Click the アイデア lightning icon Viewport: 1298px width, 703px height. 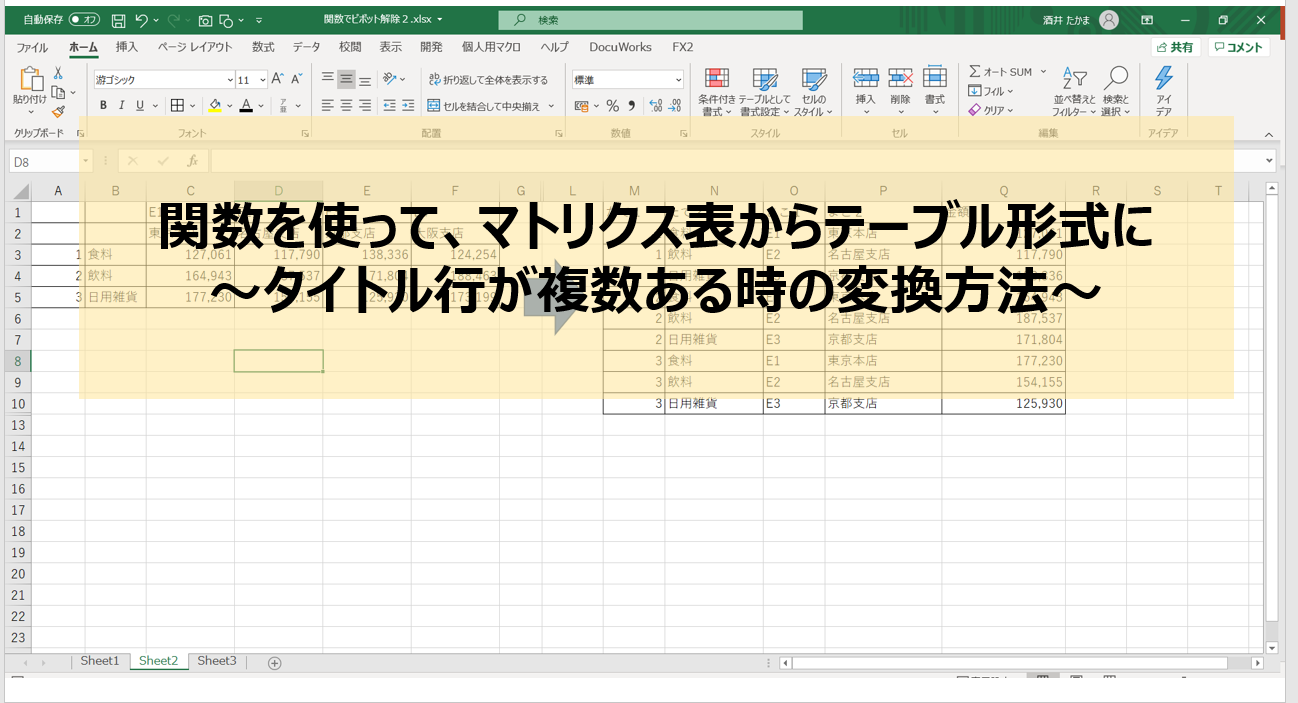1163,91
